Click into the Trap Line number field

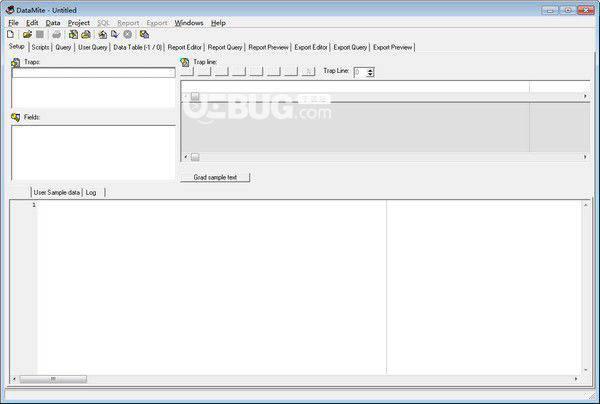360,72
